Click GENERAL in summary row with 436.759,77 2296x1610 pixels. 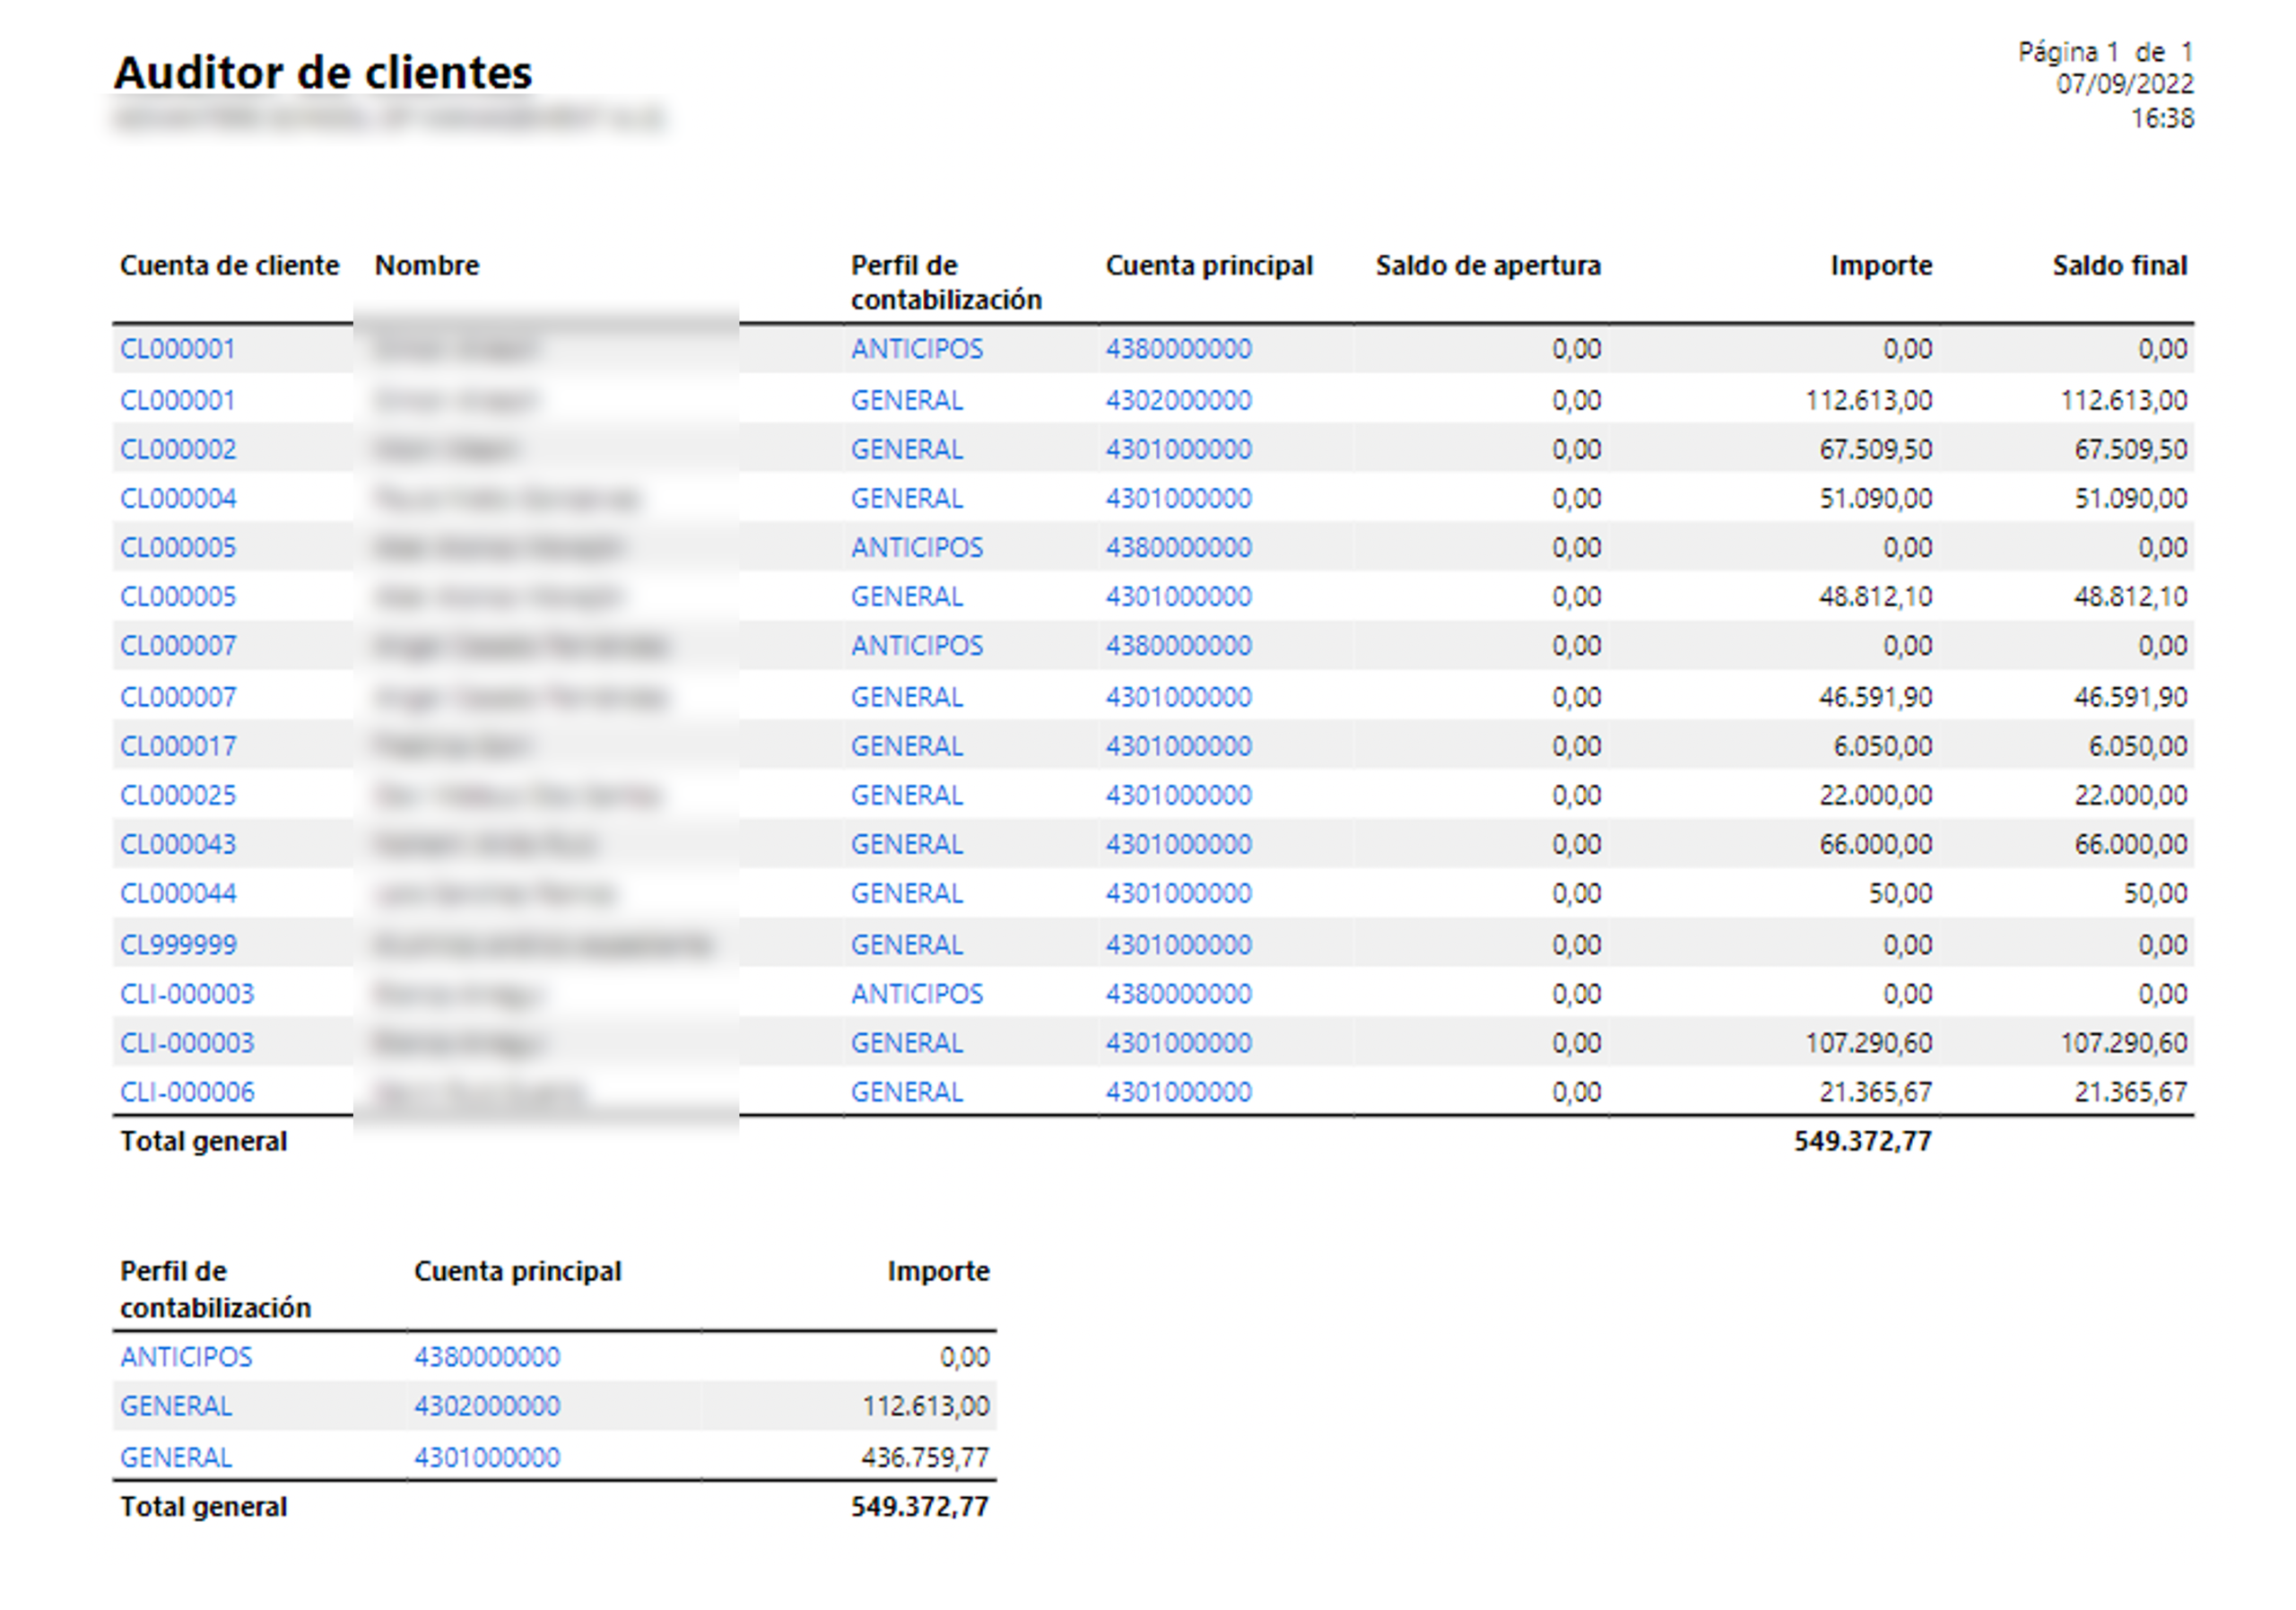[176, 1457]
